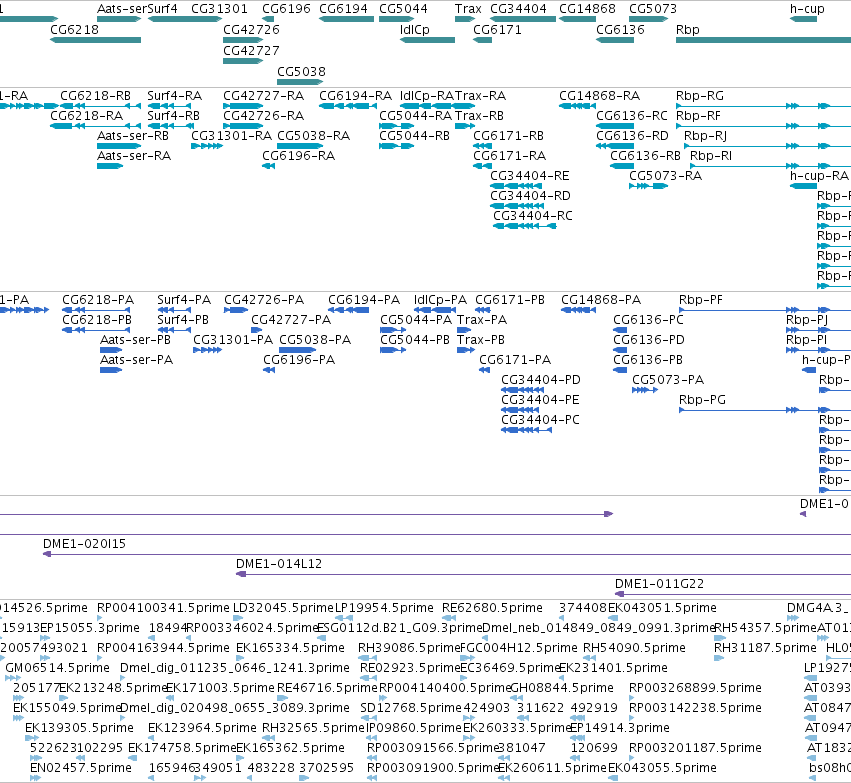Click the h-cup gene label
851x783 pixels.
point(807,9)
